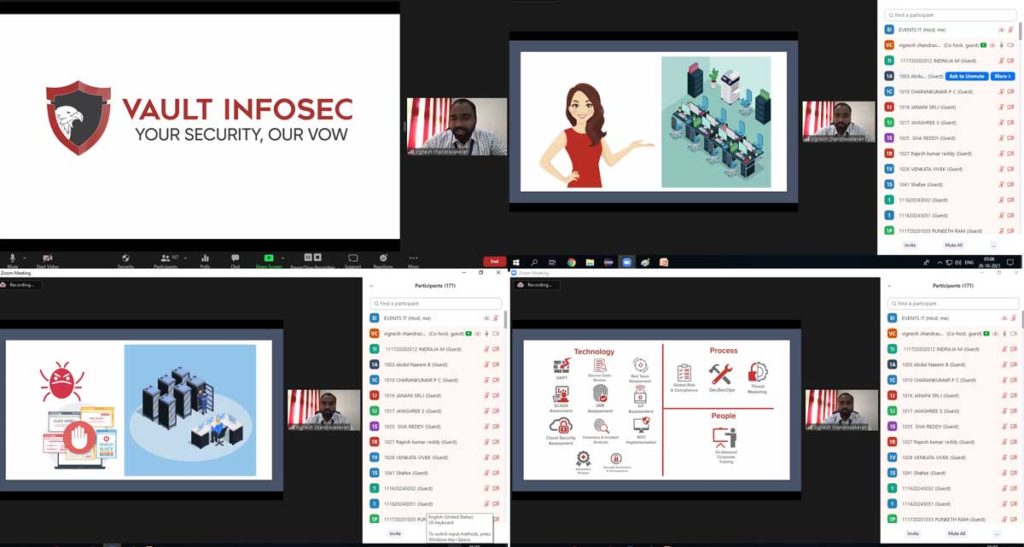Click the green Share Screen button

[268, 260]
